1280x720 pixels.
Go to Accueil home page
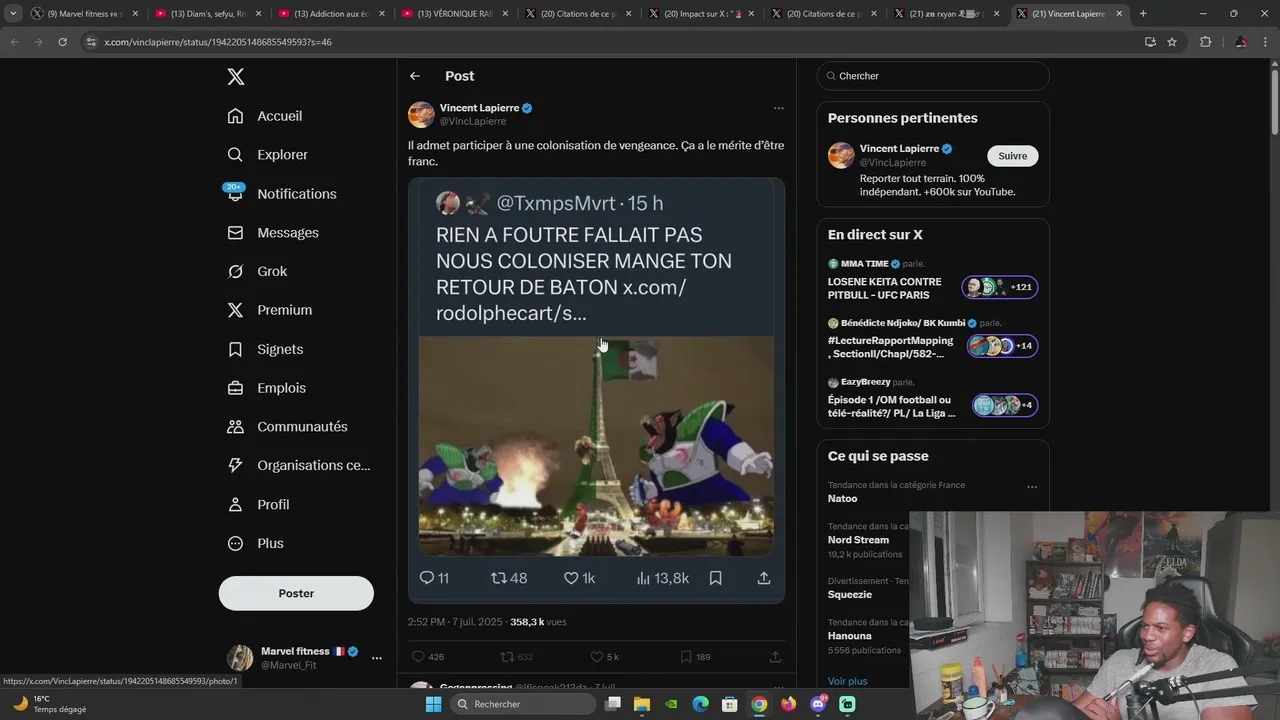[265, 116]
